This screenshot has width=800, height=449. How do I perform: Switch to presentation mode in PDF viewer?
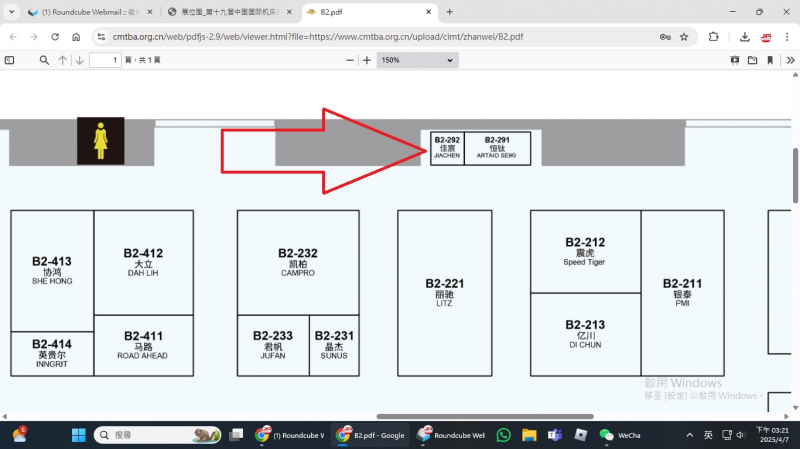(x=735, y=60)
